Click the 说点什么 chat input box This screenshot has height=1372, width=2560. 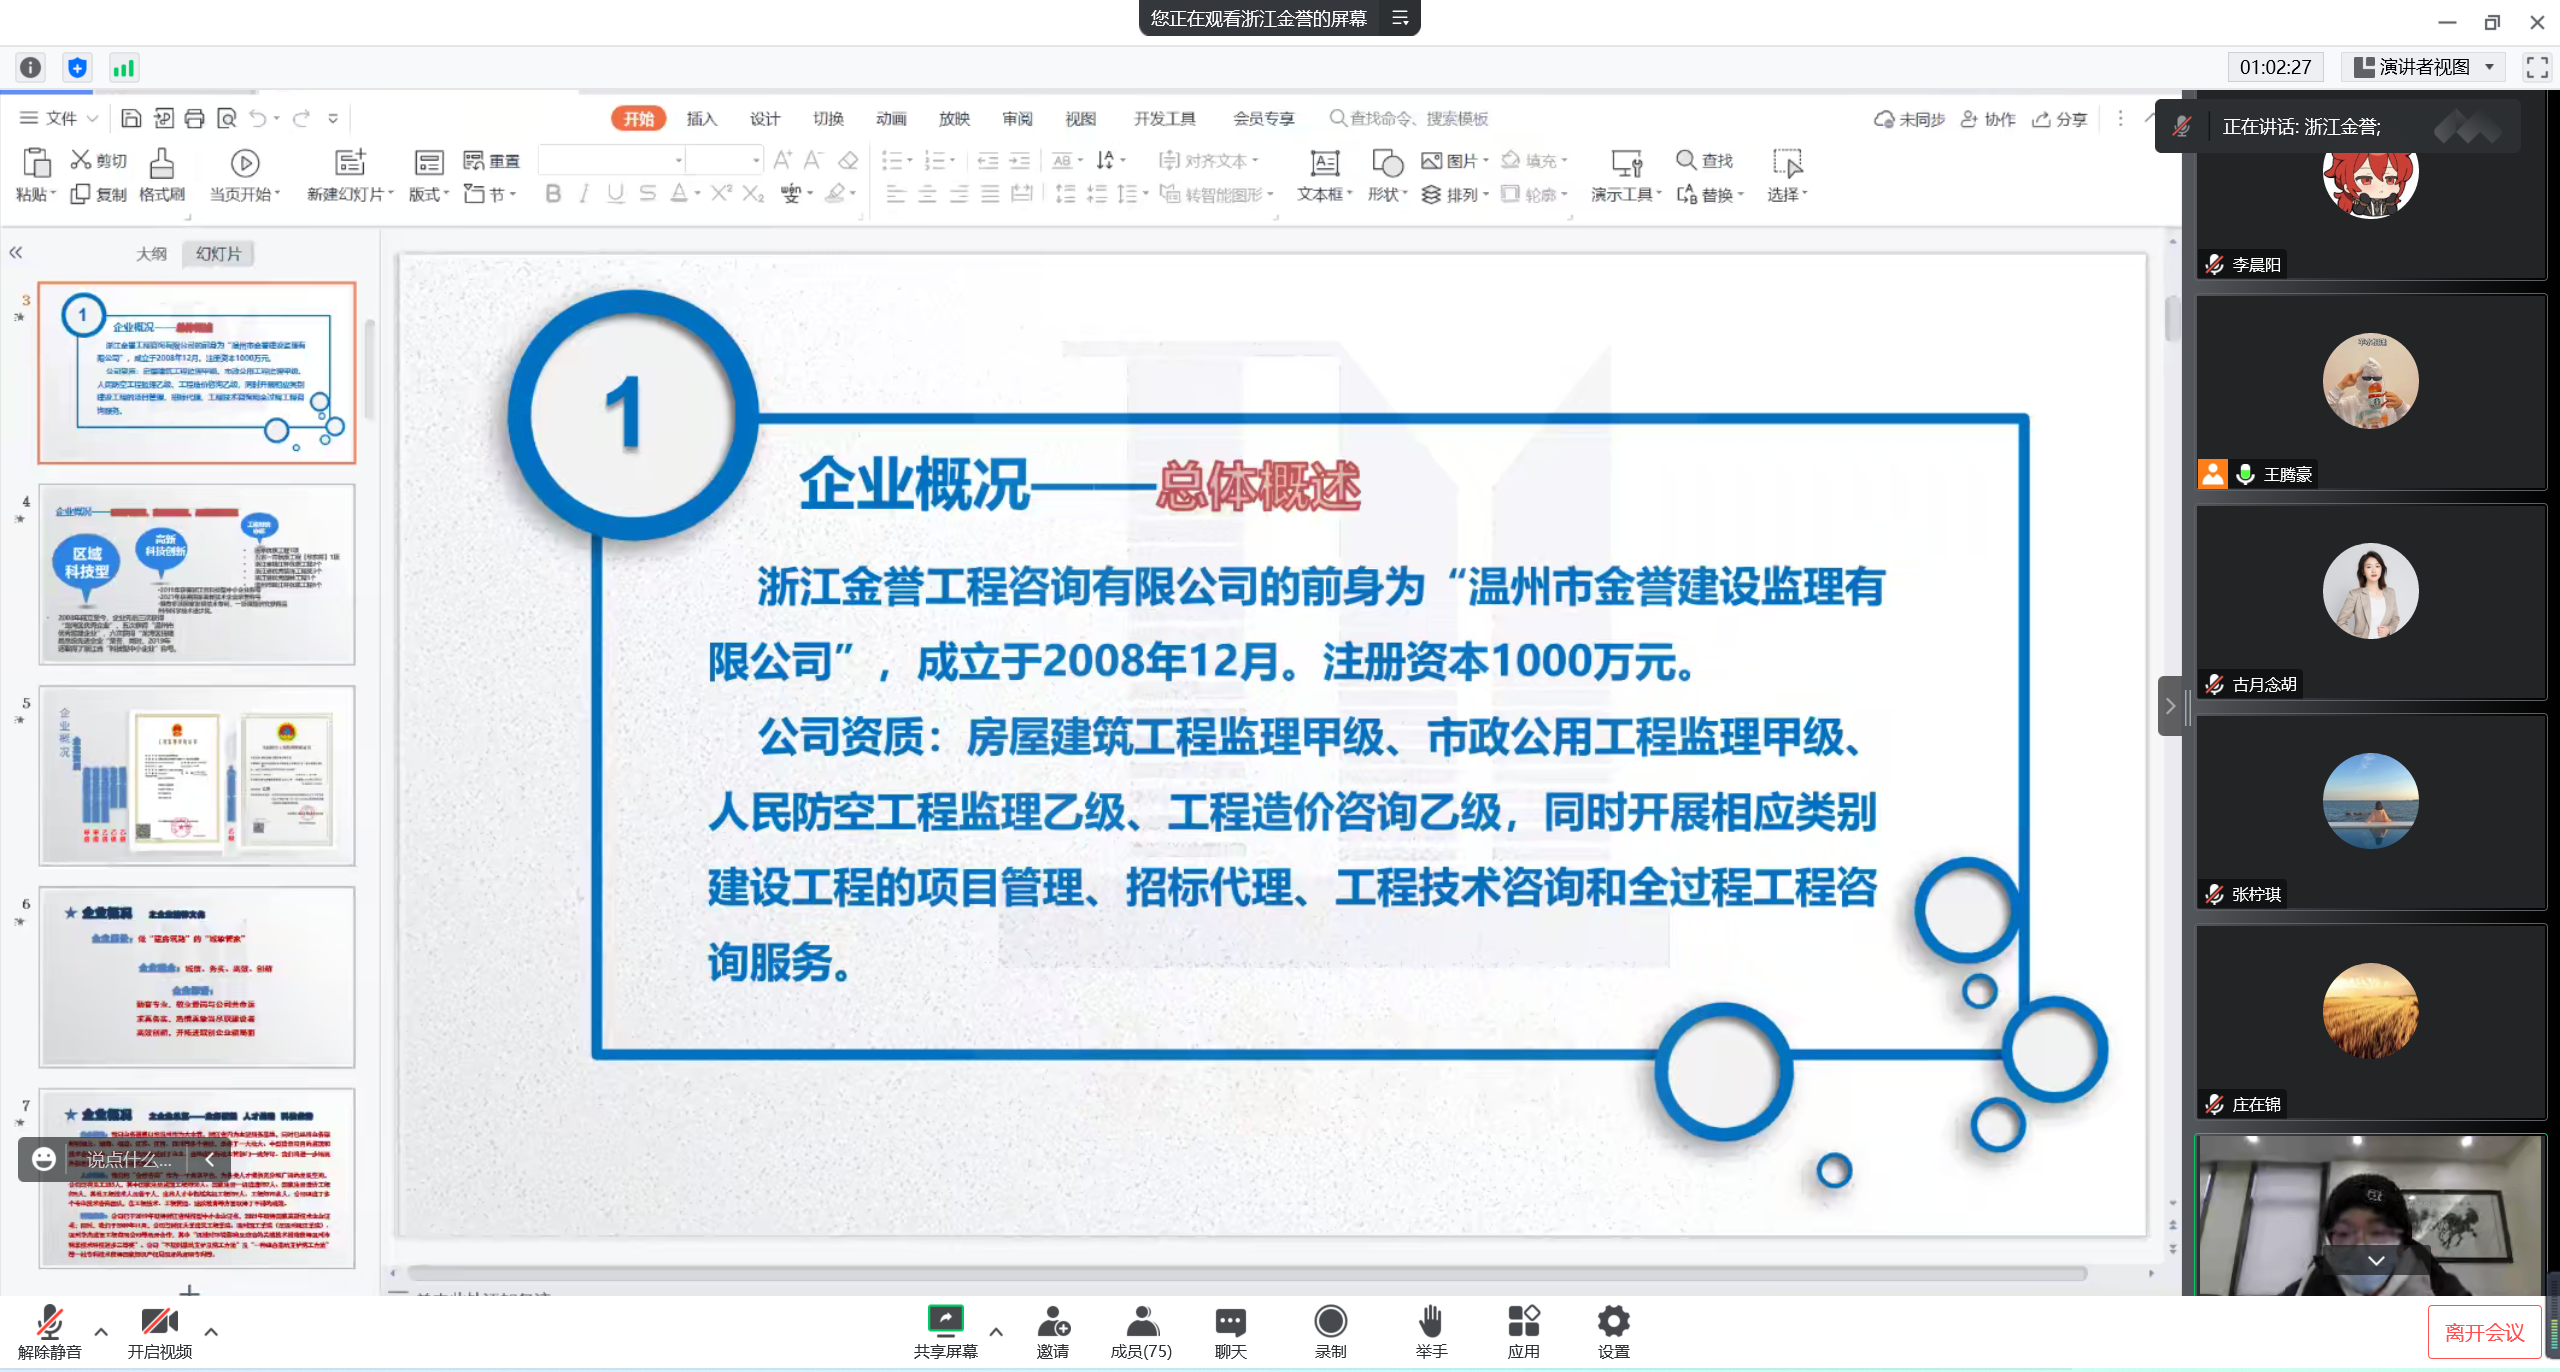[x=130, y=1159]
